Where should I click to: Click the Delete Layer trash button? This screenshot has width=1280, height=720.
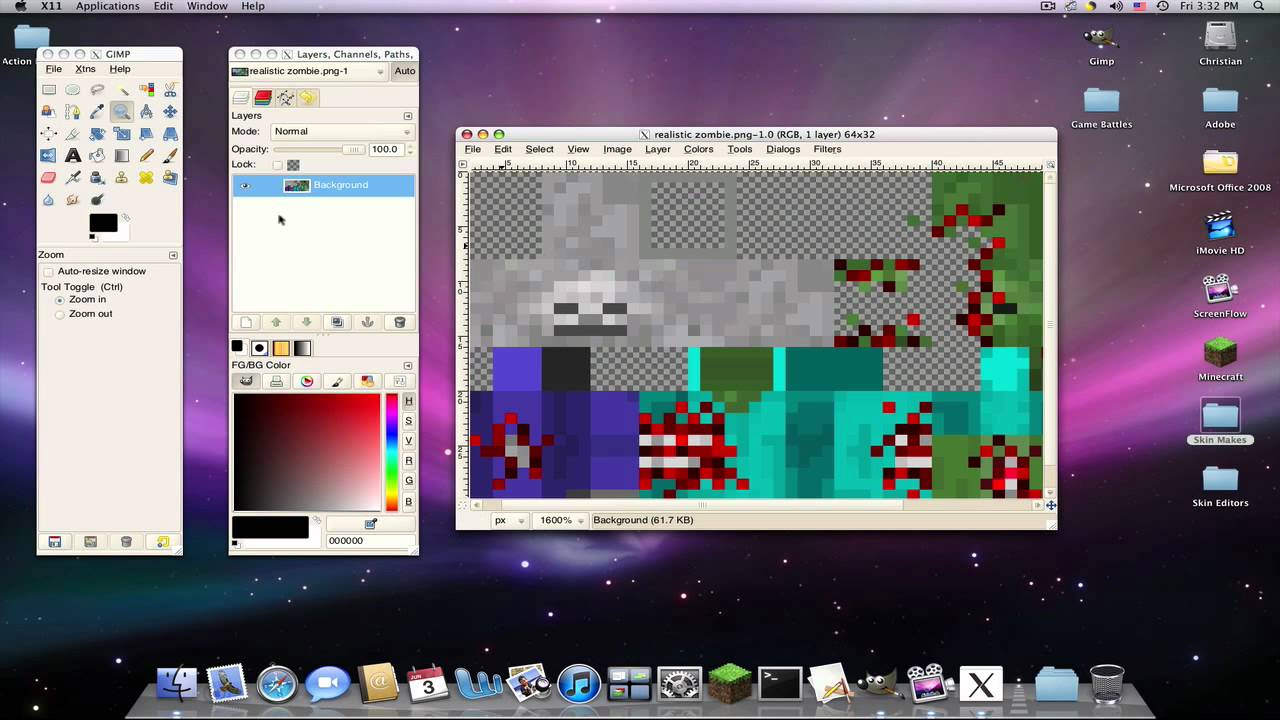(x=399, y=322)
